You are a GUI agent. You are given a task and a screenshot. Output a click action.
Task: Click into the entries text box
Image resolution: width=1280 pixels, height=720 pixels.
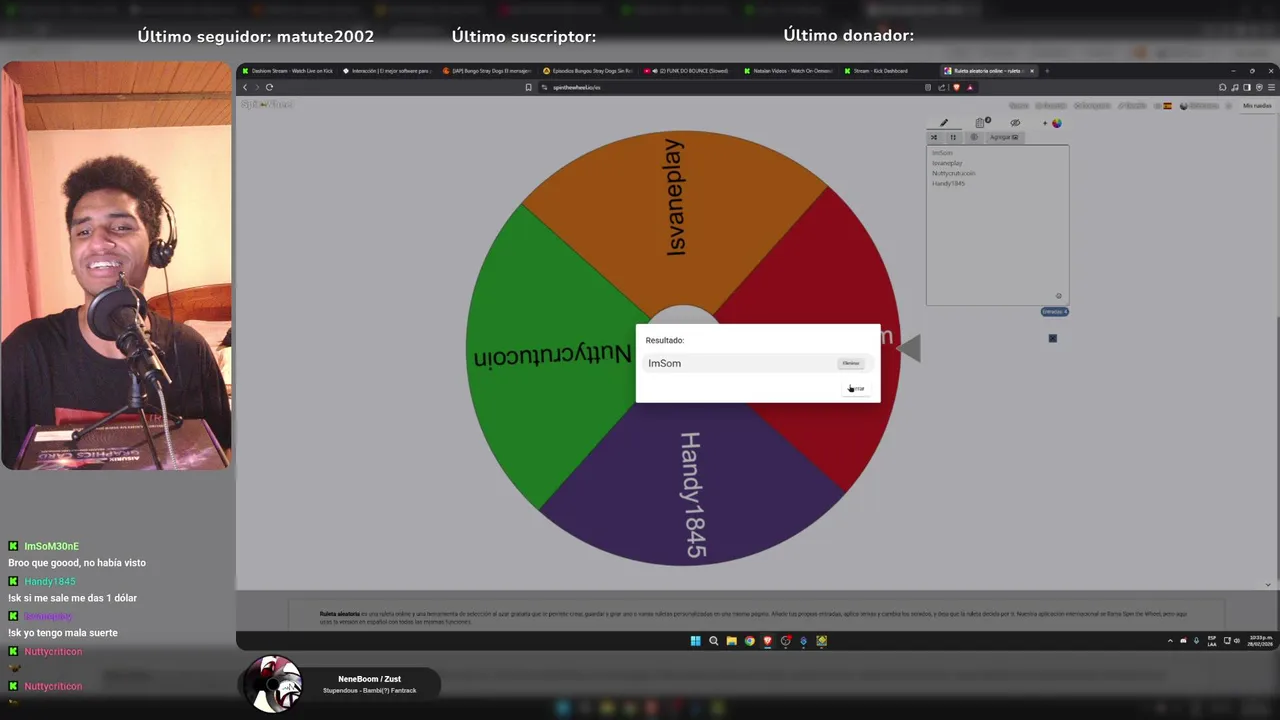pyautogui.click(x=997, y=225)
